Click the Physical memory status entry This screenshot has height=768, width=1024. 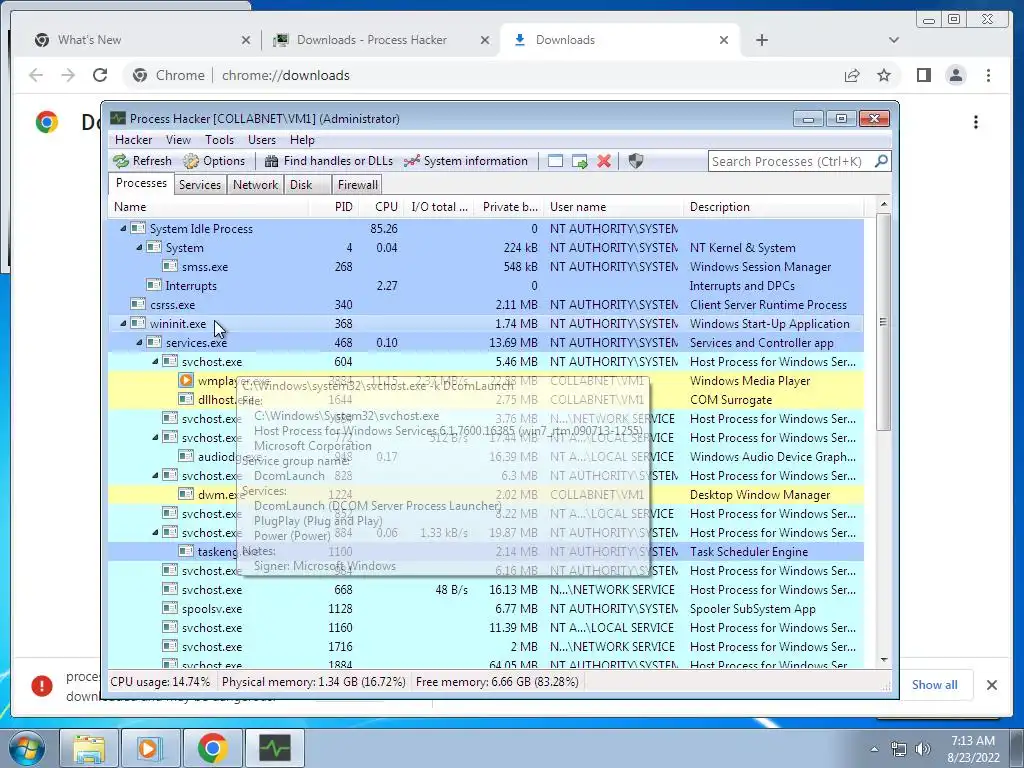coord(313,682)
